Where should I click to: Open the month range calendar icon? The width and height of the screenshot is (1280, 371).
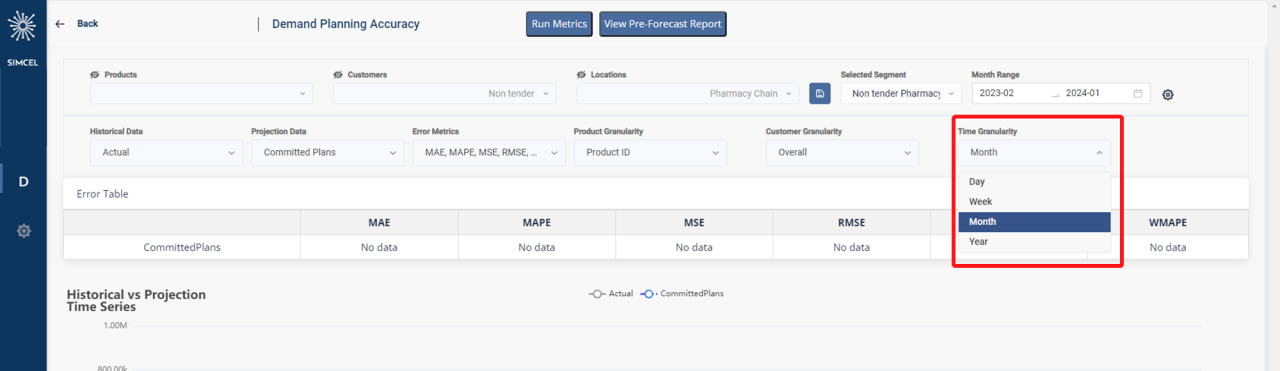1138,93
